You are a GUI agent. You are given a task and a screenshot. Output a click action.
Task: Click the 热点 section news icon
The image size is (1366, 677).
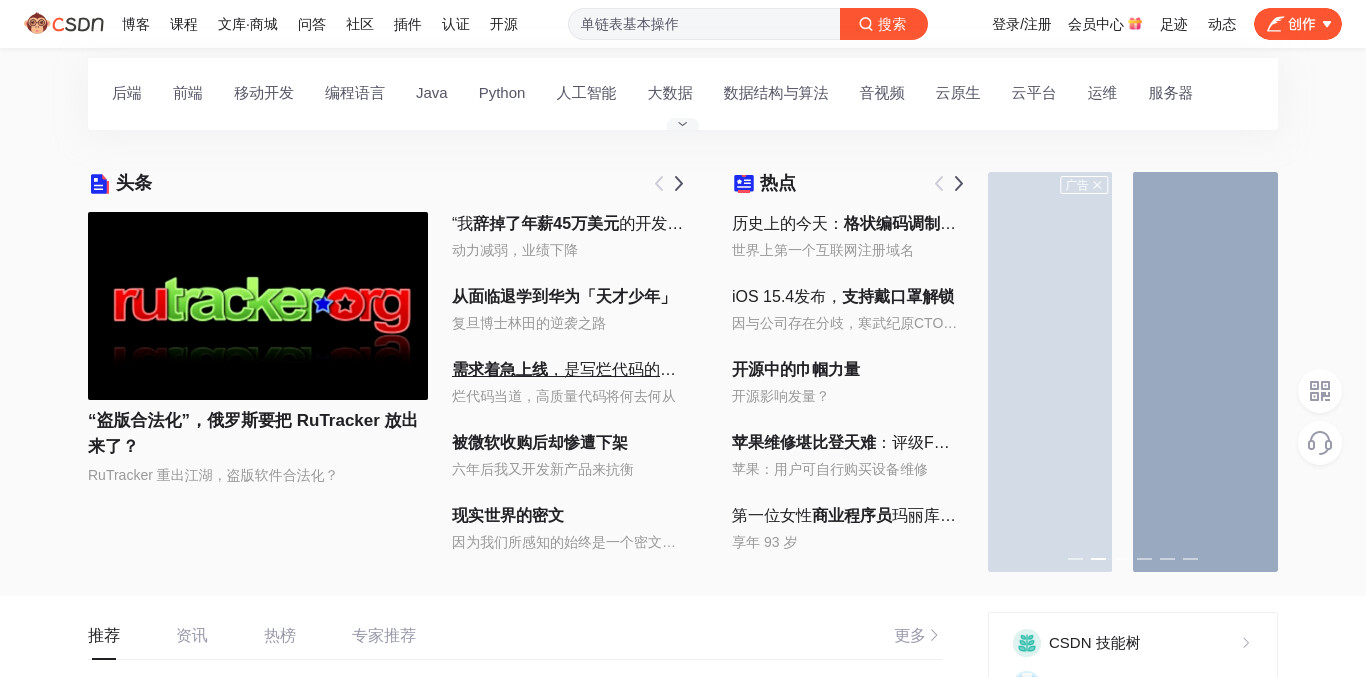[743, 184]
